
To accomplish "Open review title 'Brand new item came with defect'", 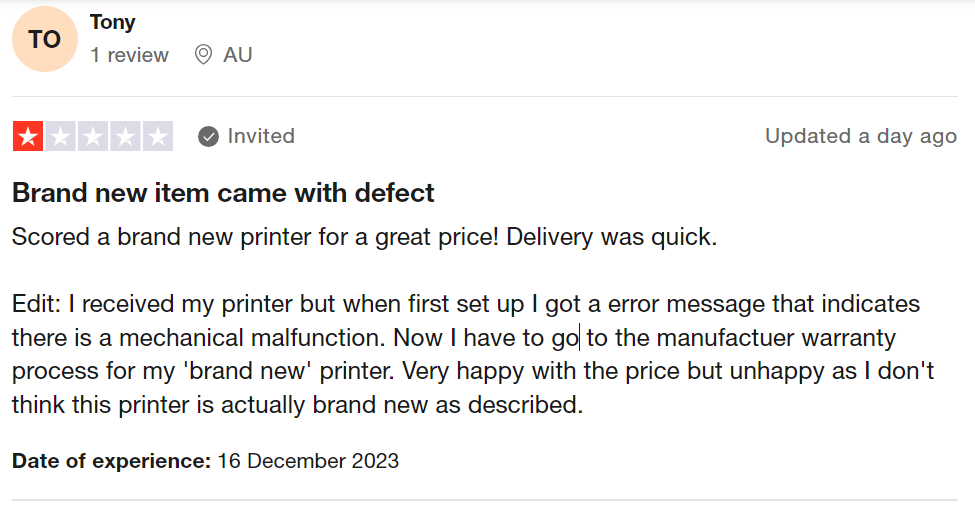I will (223, 192).
